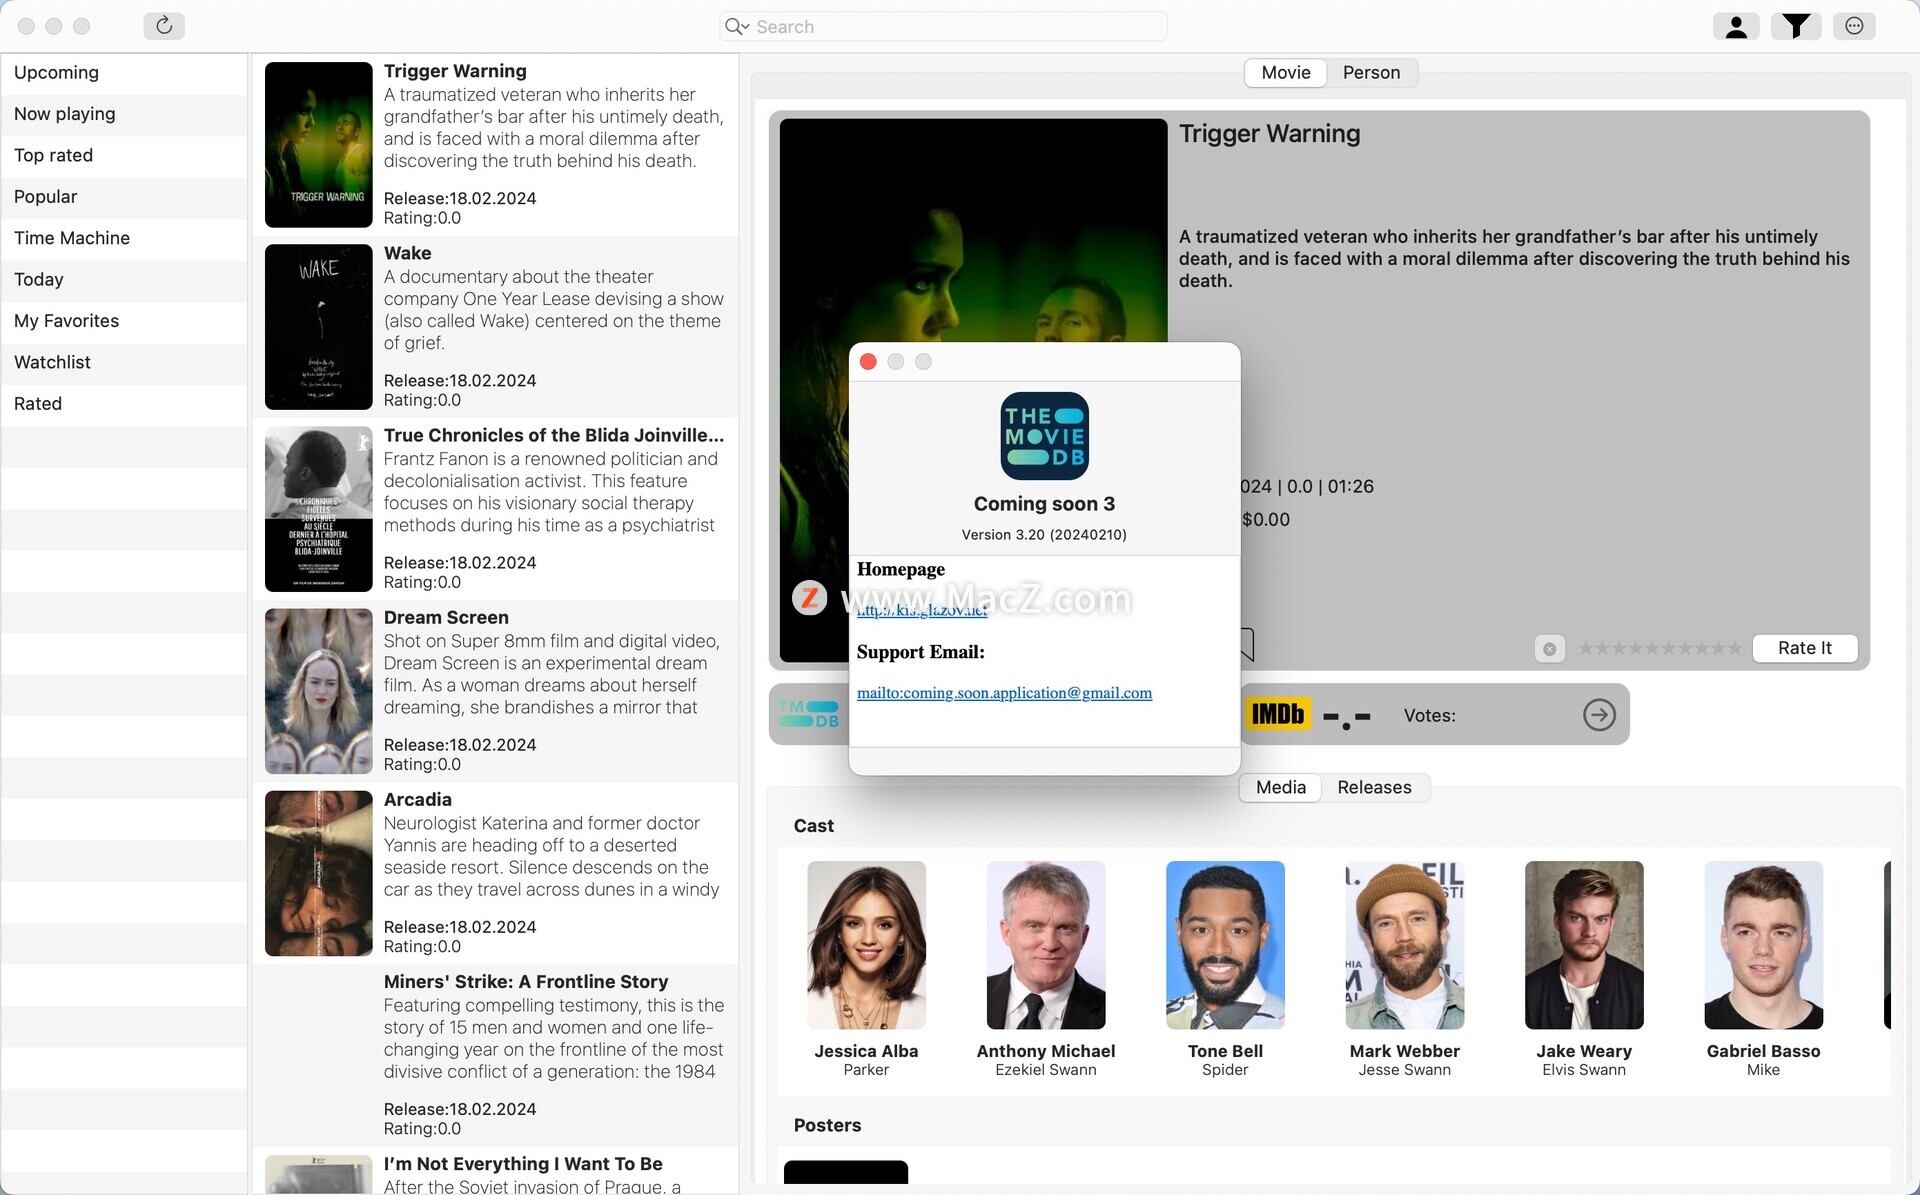Click the support email mailto link
The image size is (1920, 1195).
[1004, 693]
